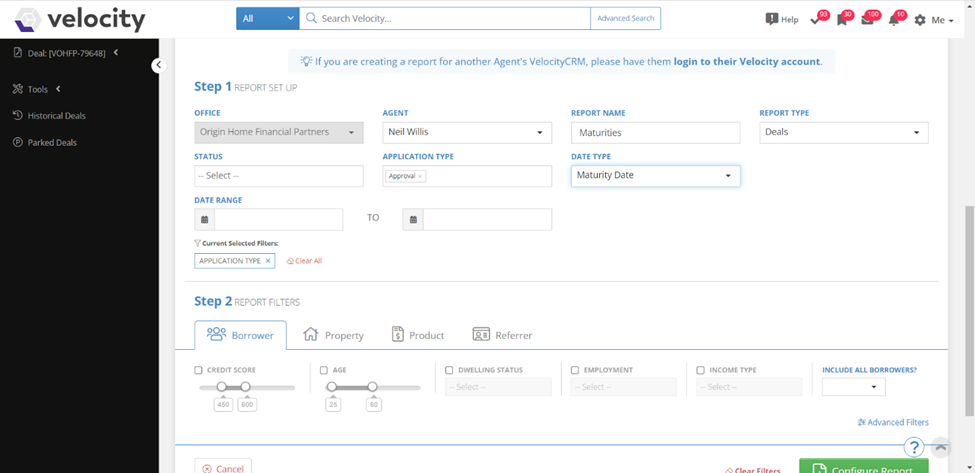Click the Product dollar document icon
975x473 pixels.
[x=398, y=334]
